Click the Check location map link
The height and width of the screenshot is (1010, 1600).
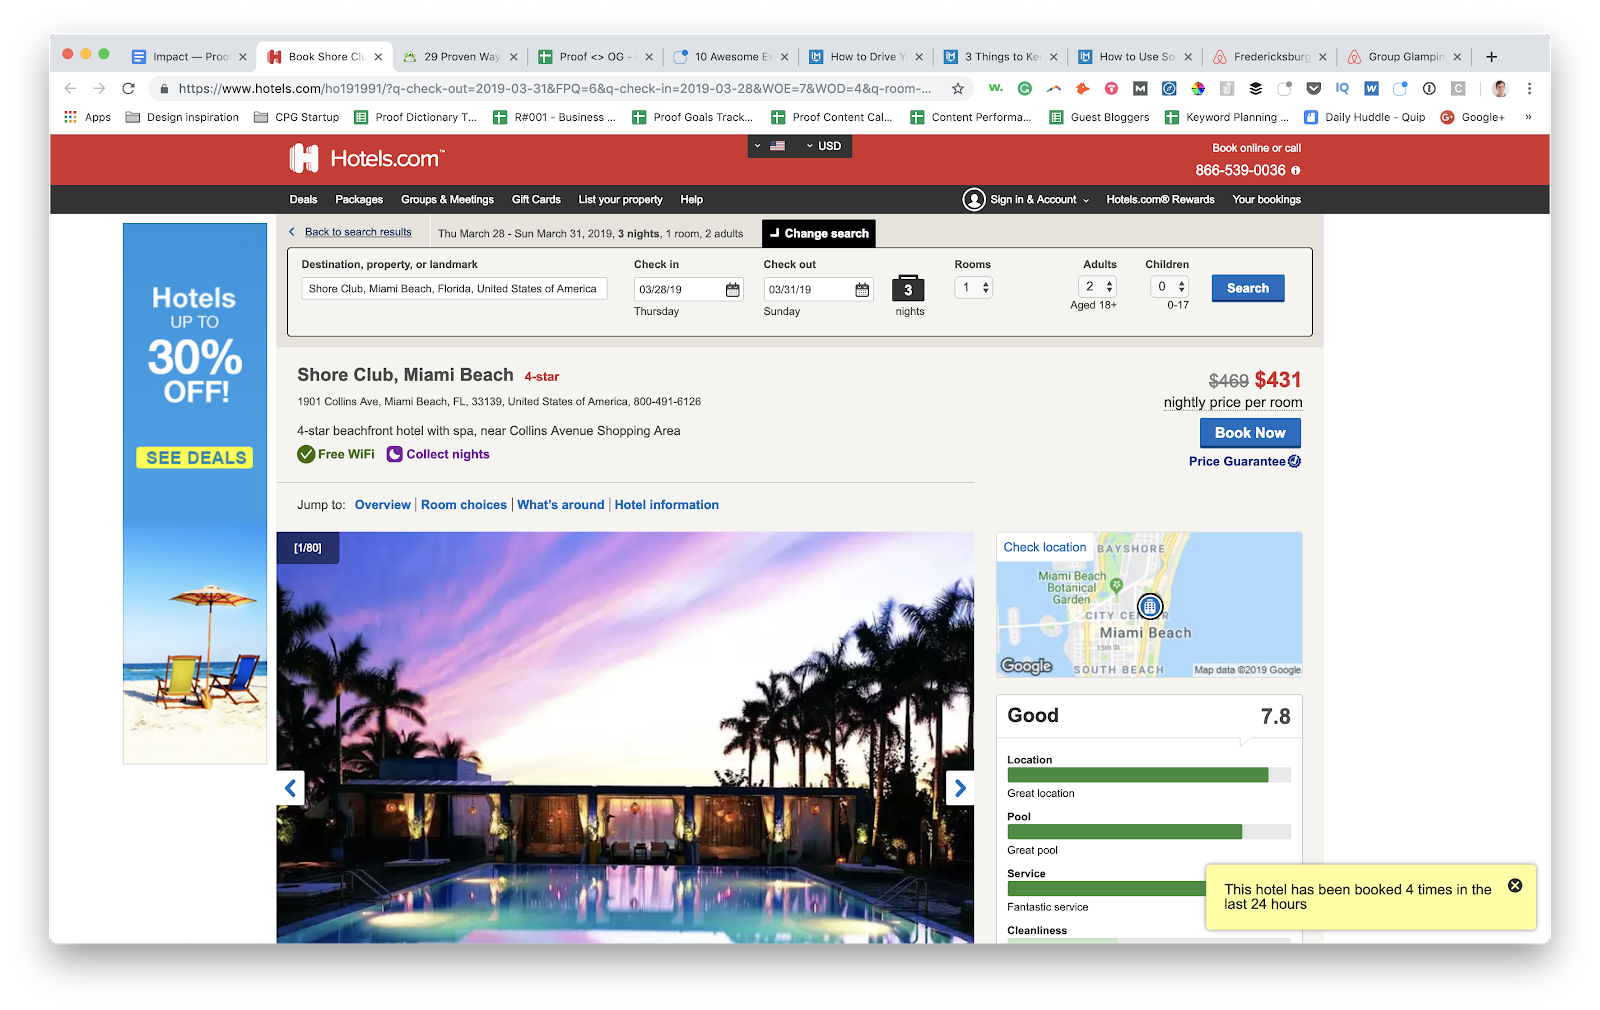(1045, 547)
